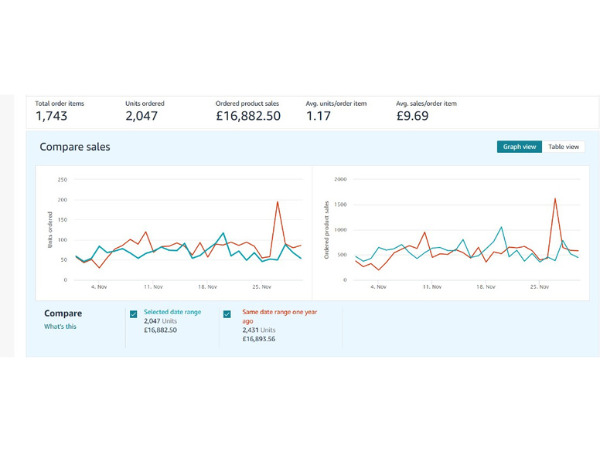Switch to Table view
This screenshot has width=600, height=452.
click(x=563, y=147)
